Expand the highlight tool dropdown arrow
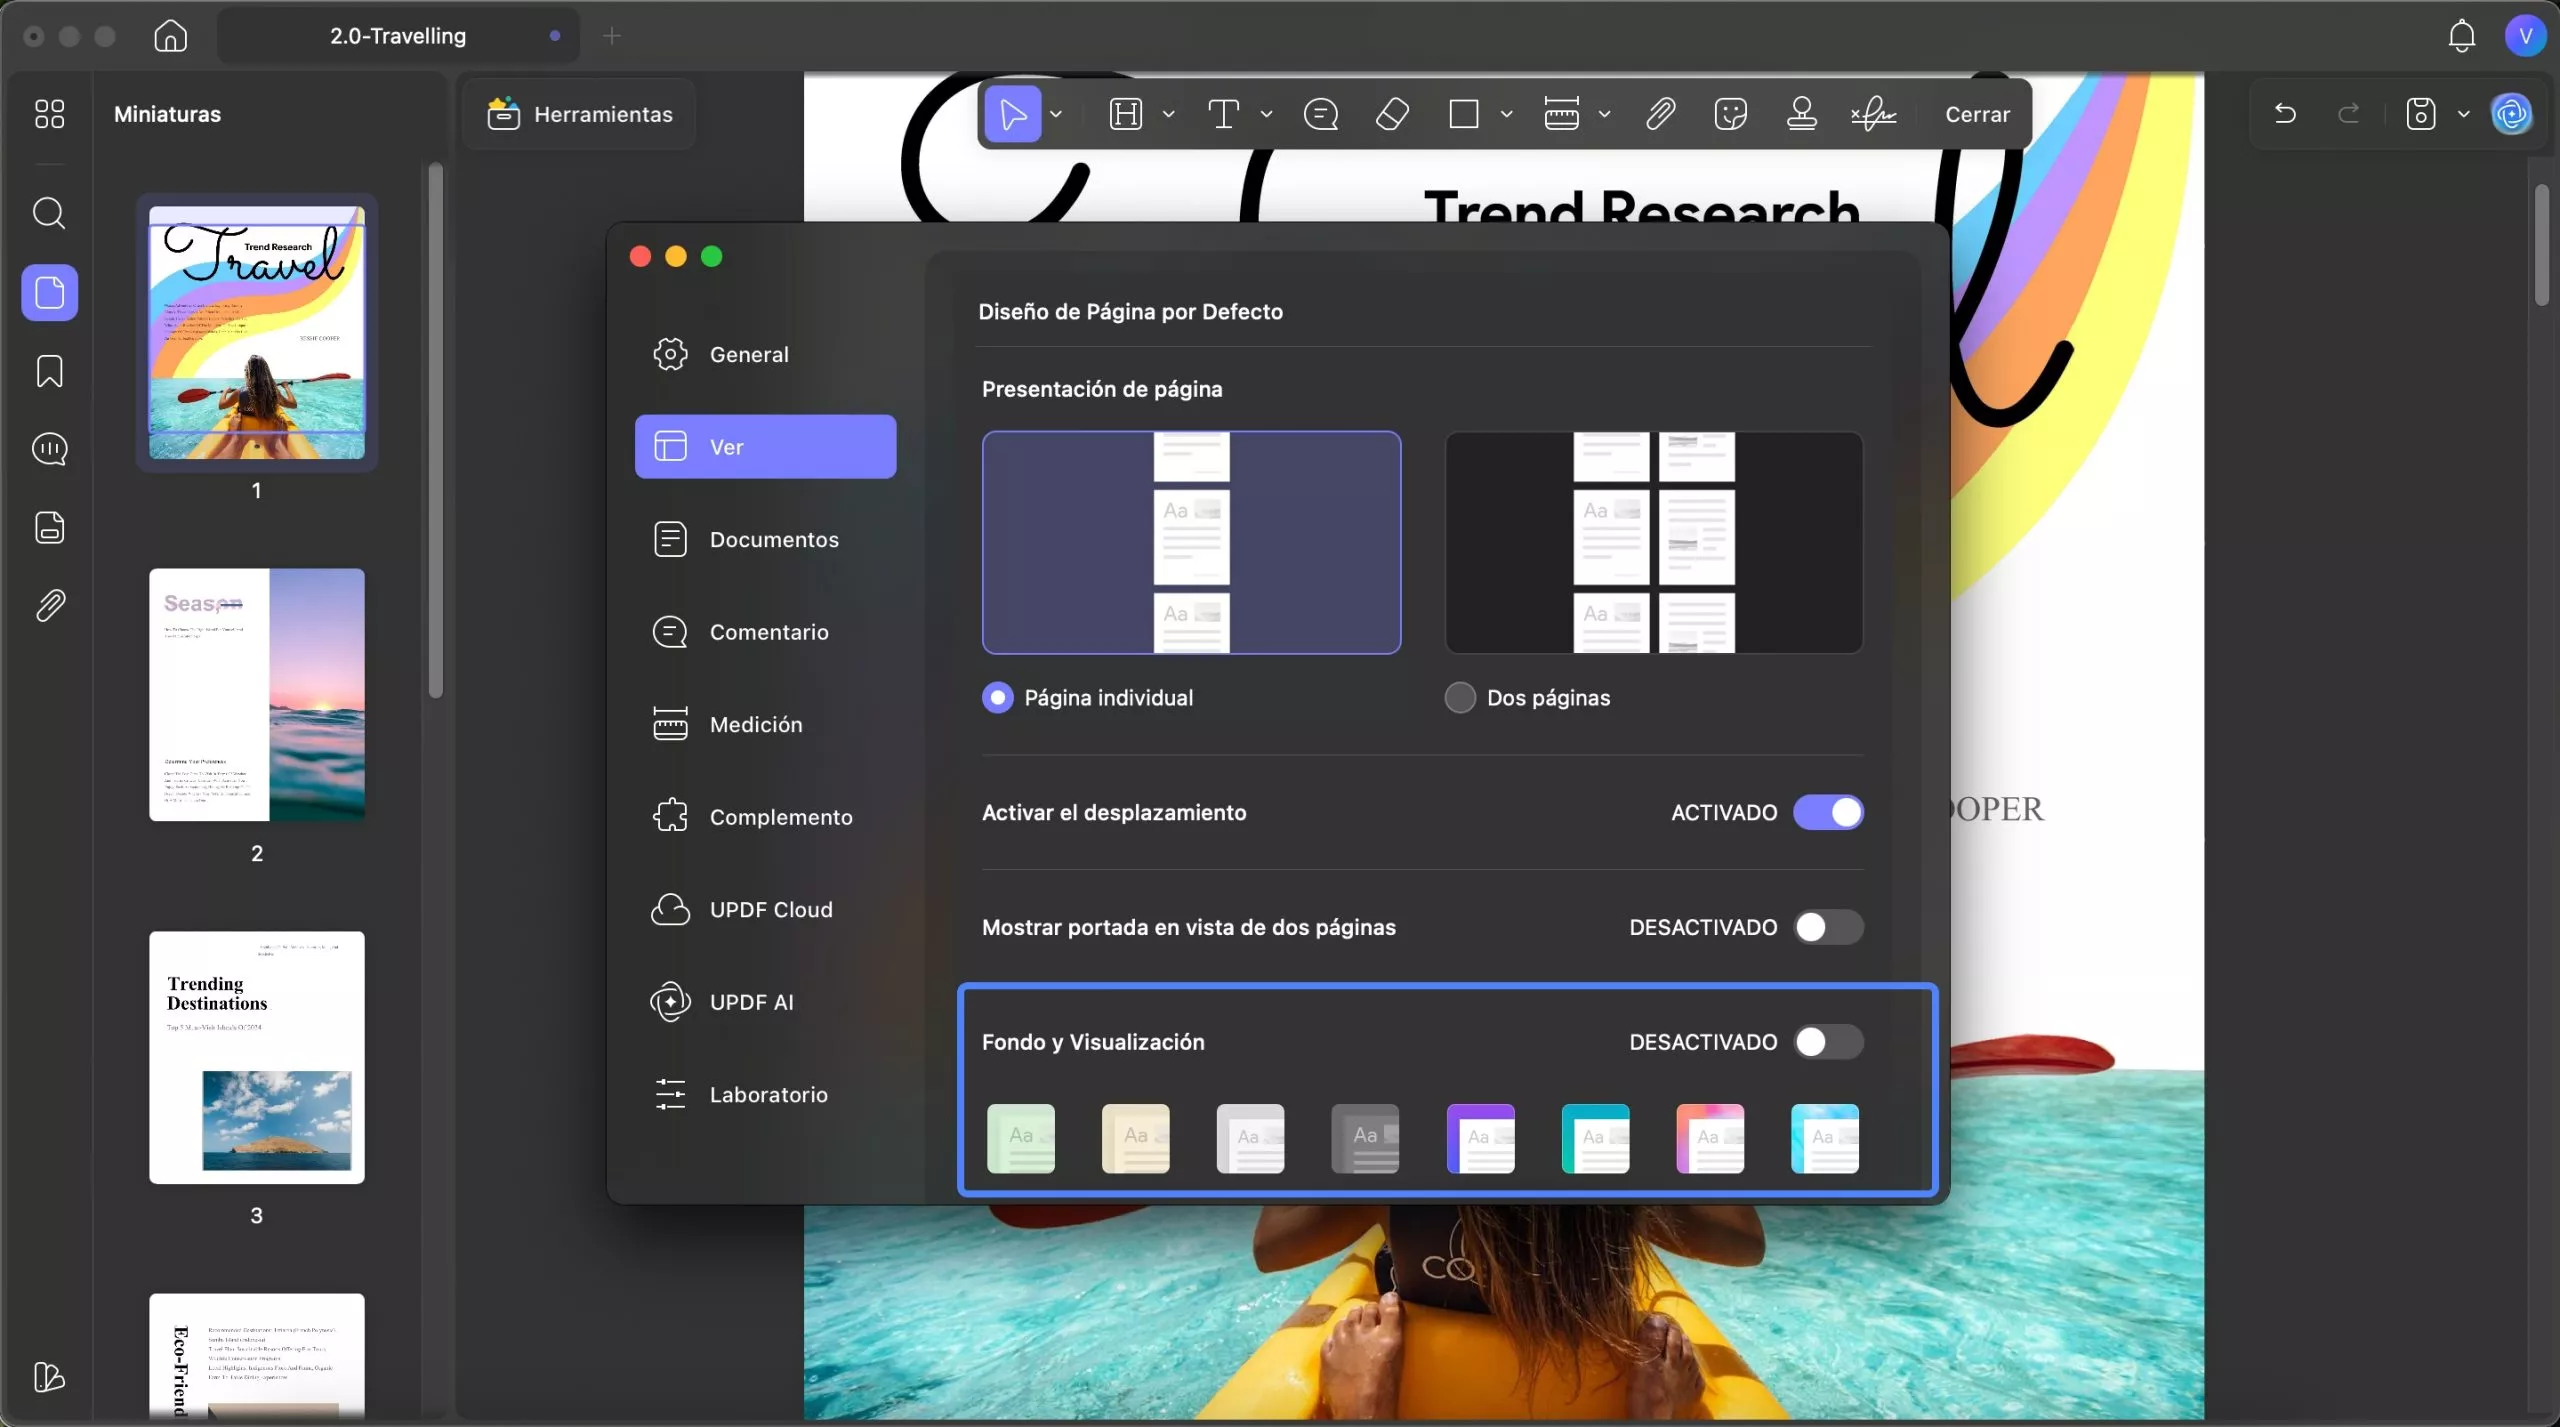2560x1427 pixels. pyautogui.click(x=1168, y=114)
